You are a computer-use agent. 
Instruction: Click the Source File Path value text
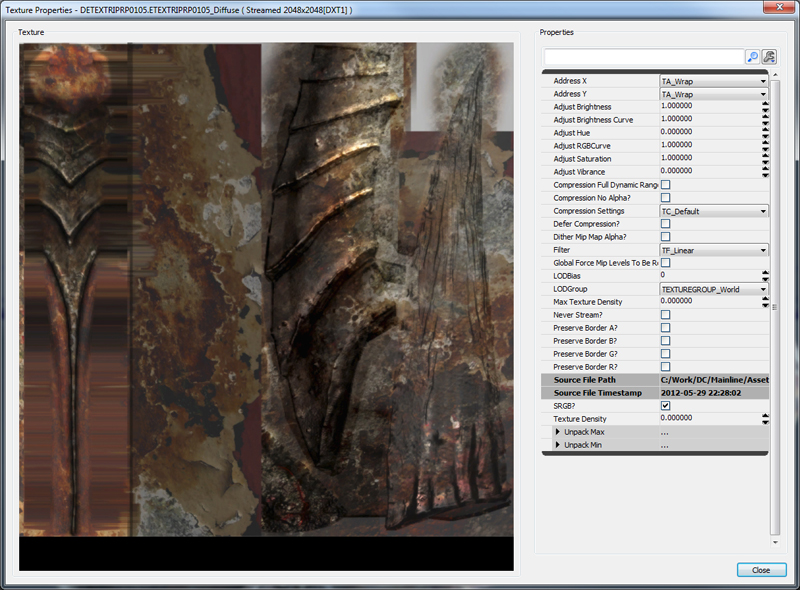715,380
